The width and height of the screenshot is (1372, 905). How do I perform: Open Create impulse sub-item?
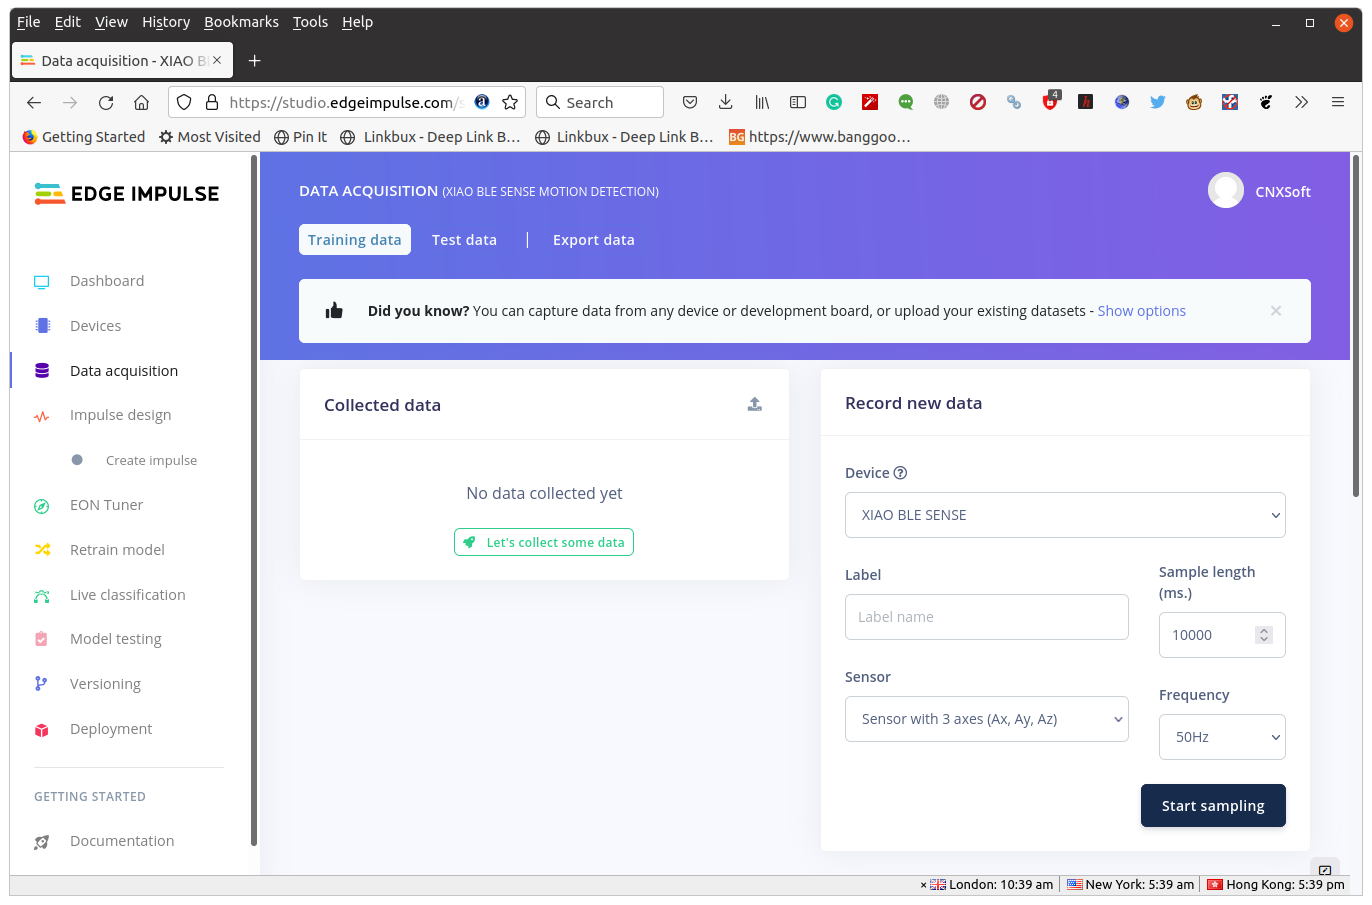(151, 460)
